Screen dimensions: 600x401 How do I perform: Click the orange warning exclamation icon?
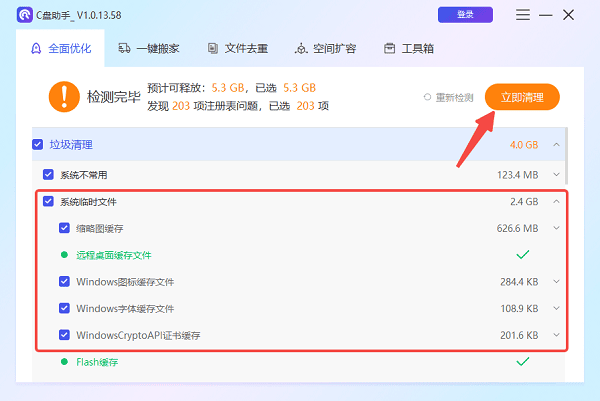tap(63, 97)
